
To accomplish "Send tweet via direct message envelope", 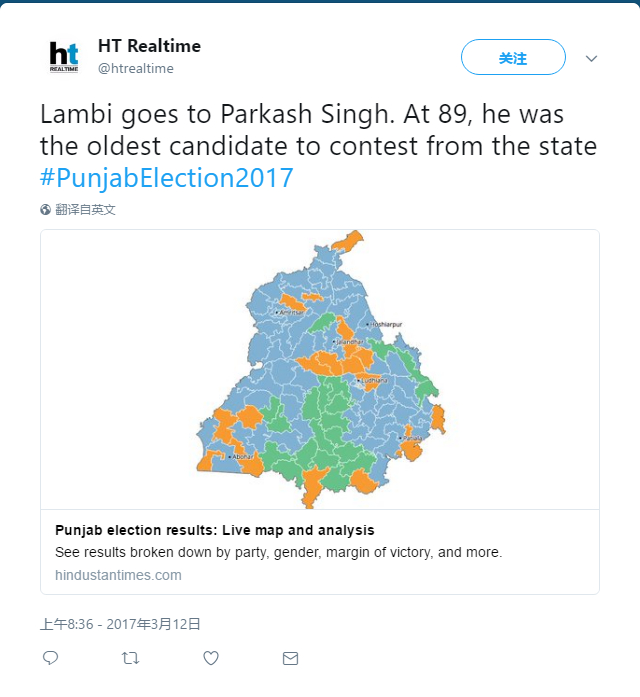I will point(290,658).
